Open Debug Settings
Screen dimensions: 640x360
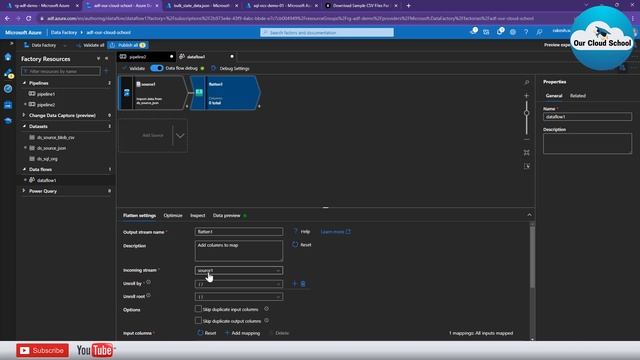click(230, 68)
